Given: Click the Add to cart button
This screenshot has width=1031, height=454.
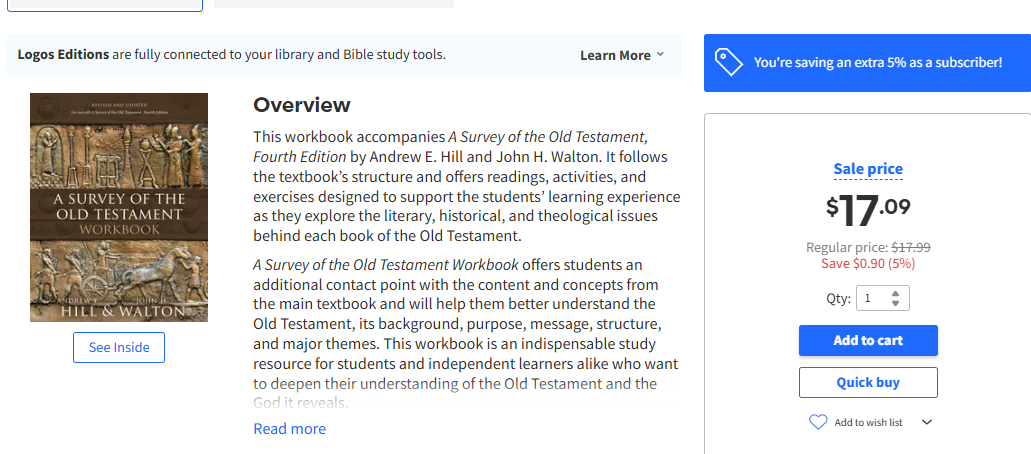Looking at the screenshot, I should 868,340.
